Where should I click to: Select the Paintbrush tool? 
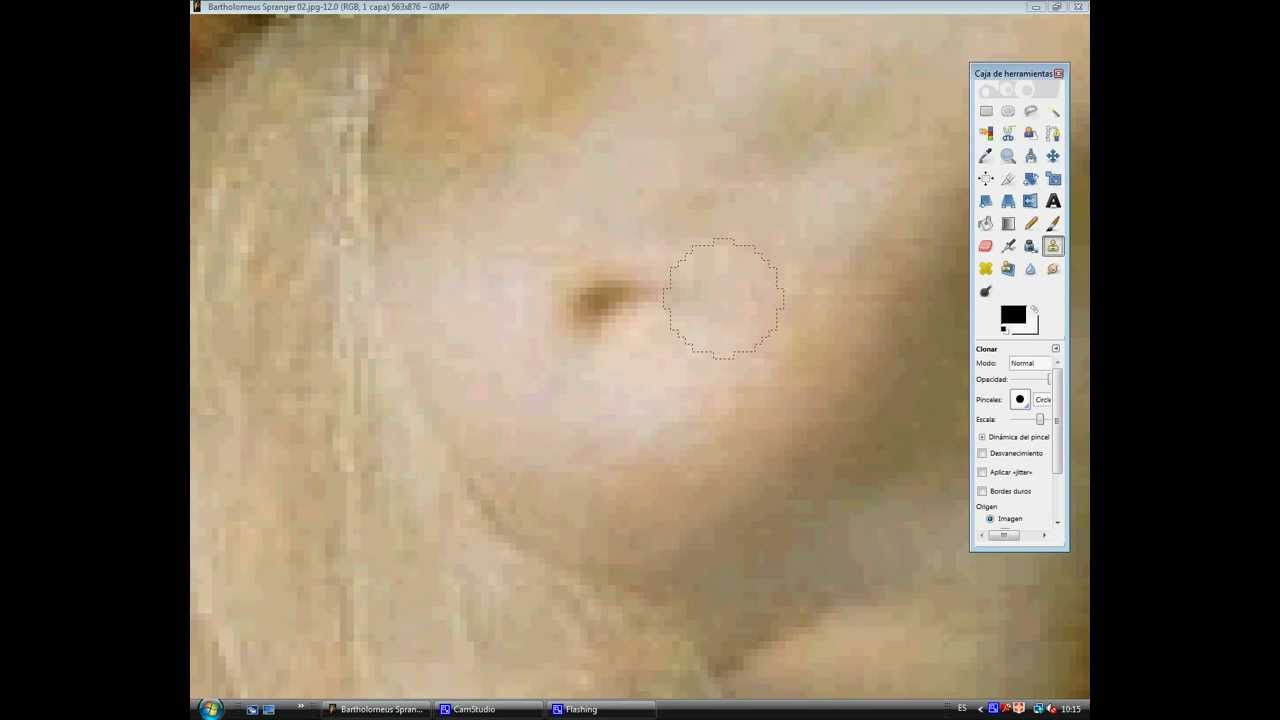(1053, 224)
